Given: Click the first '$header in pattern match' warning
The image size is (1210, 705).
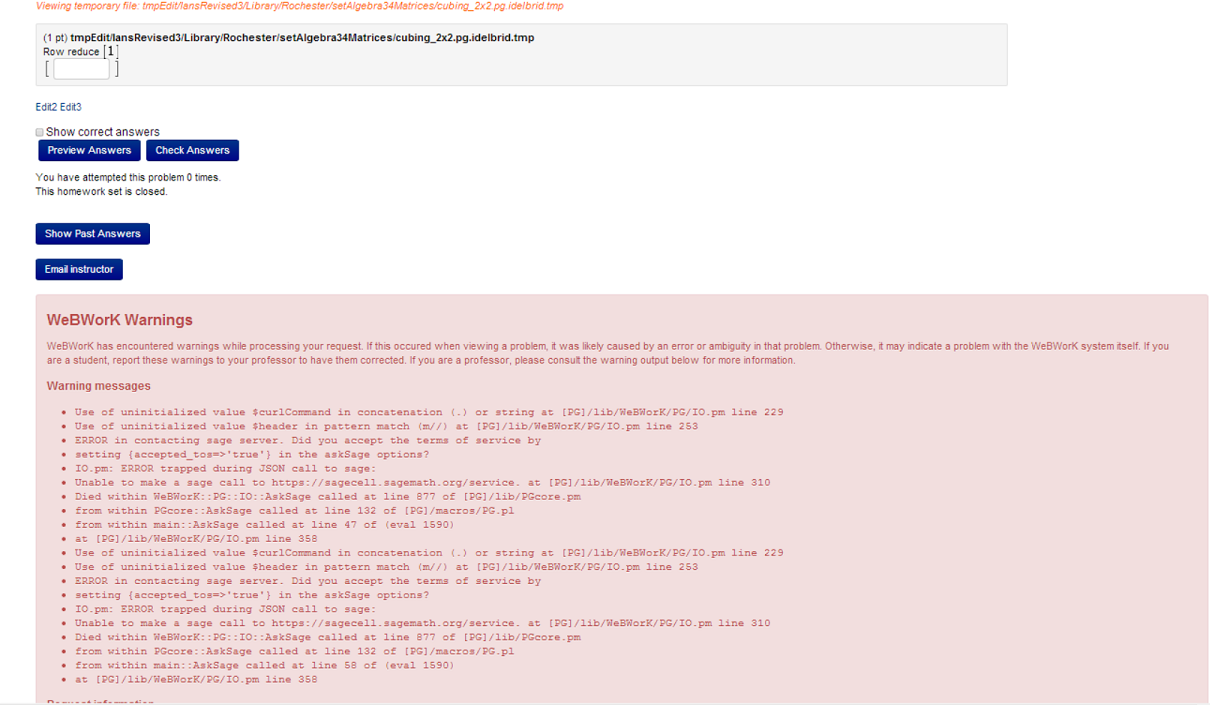Looking at the screenshot, I should [387, 426].
